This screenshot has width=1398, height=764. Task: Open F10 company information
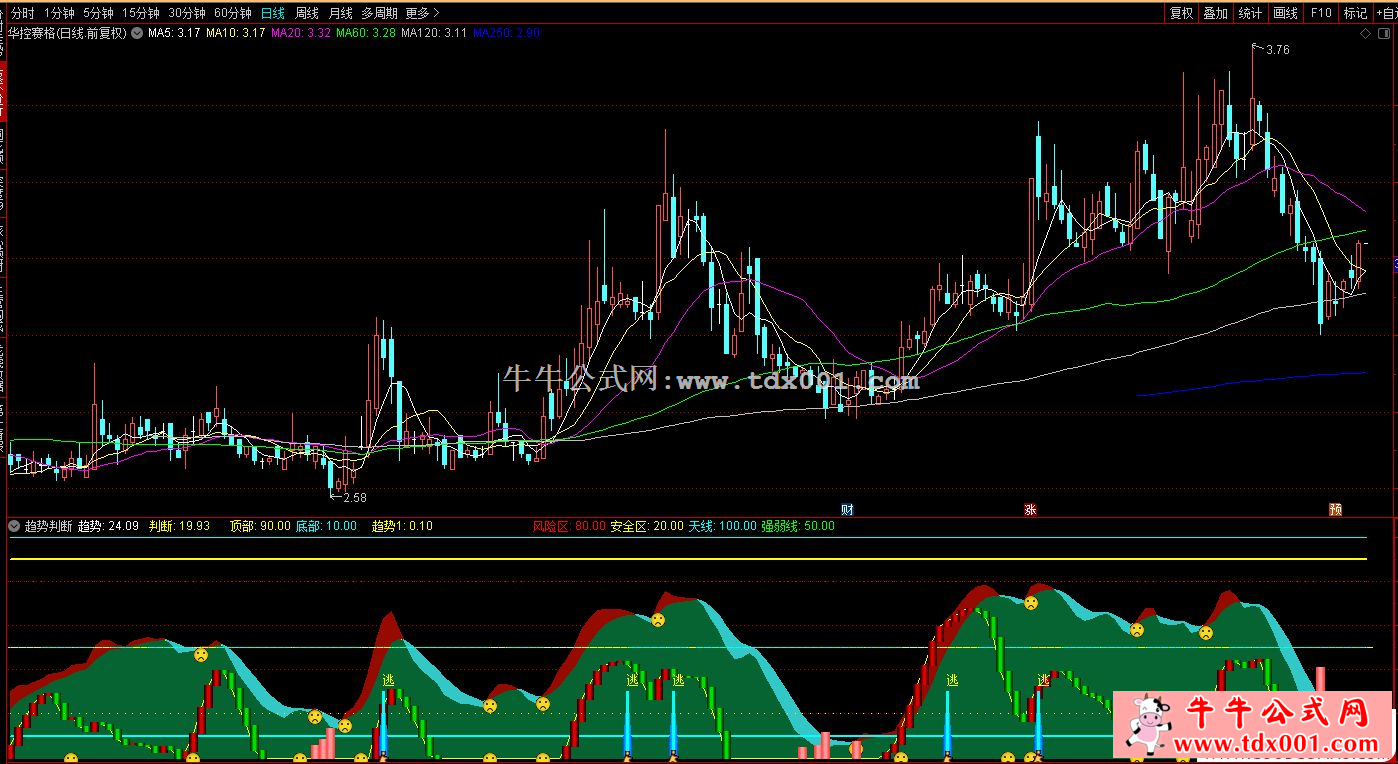pos(1321,13)
